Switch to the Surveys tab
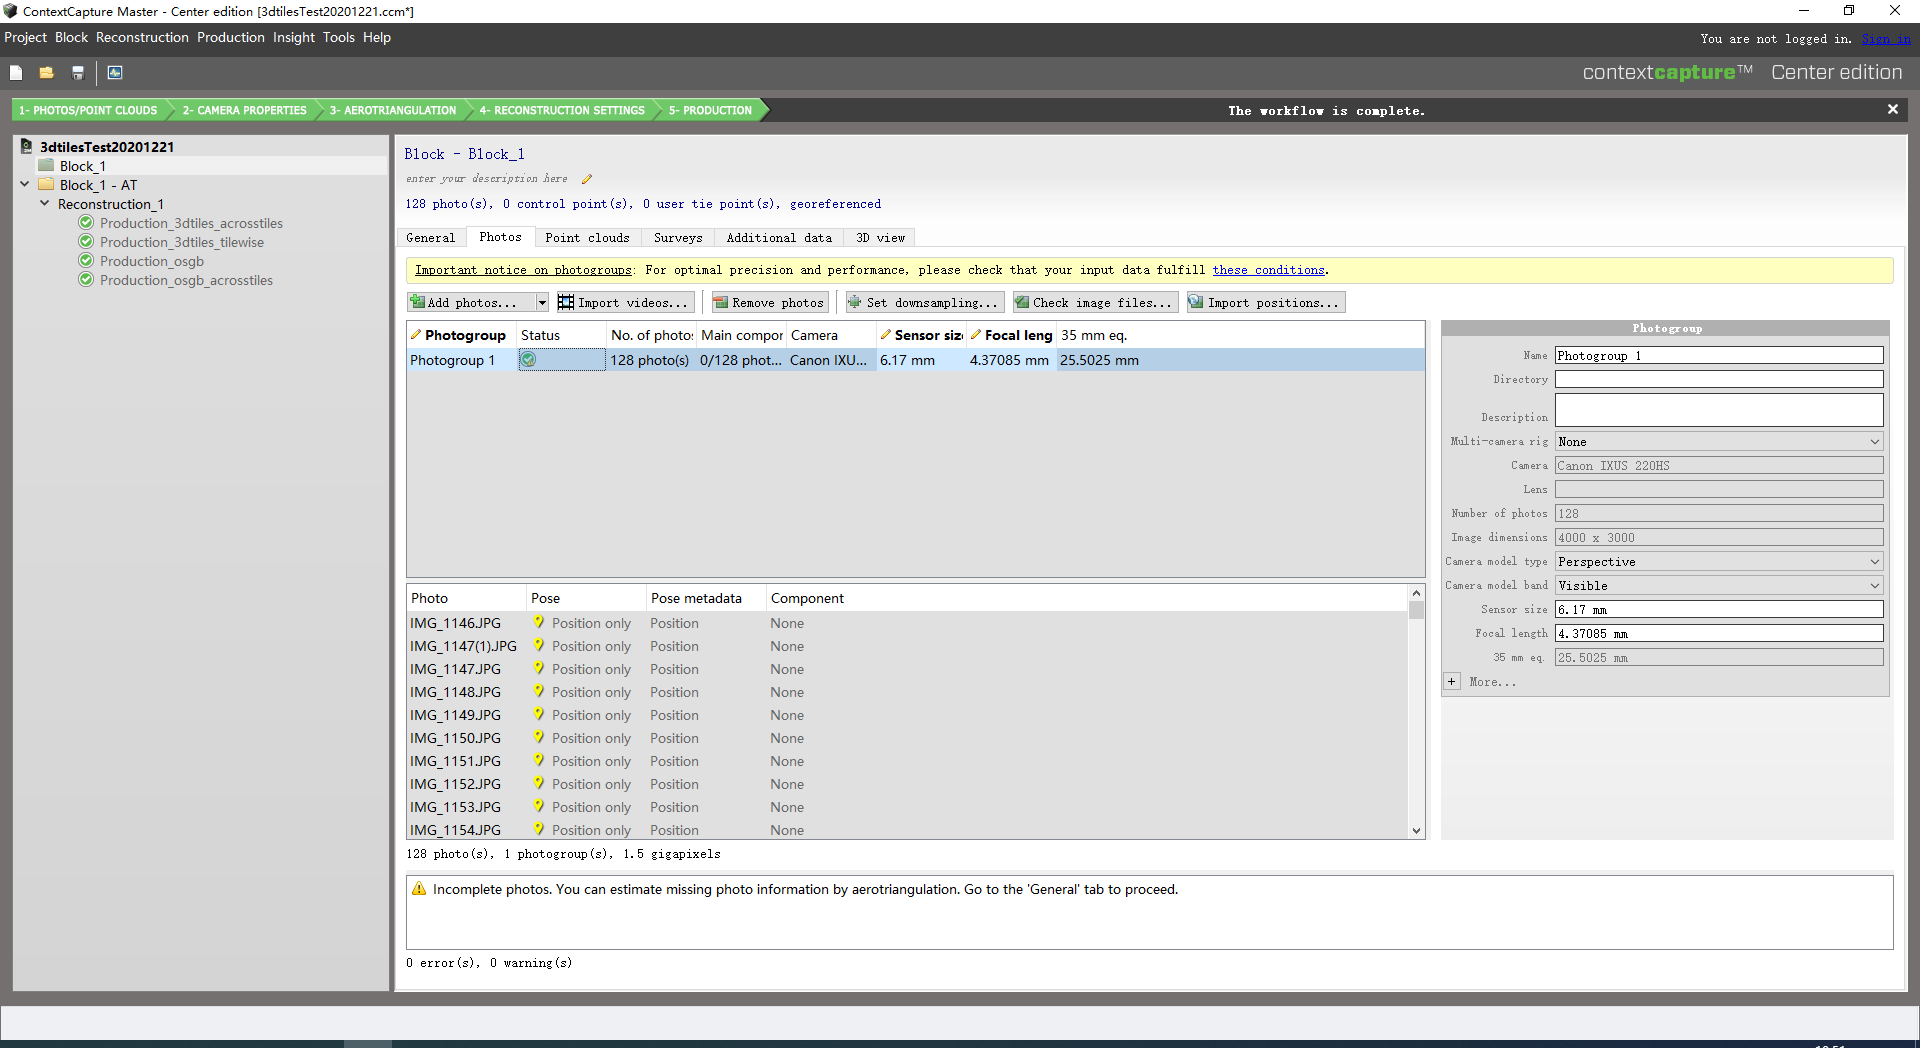Viewport: 1920px width, 1048px height. tap(678, 238)
